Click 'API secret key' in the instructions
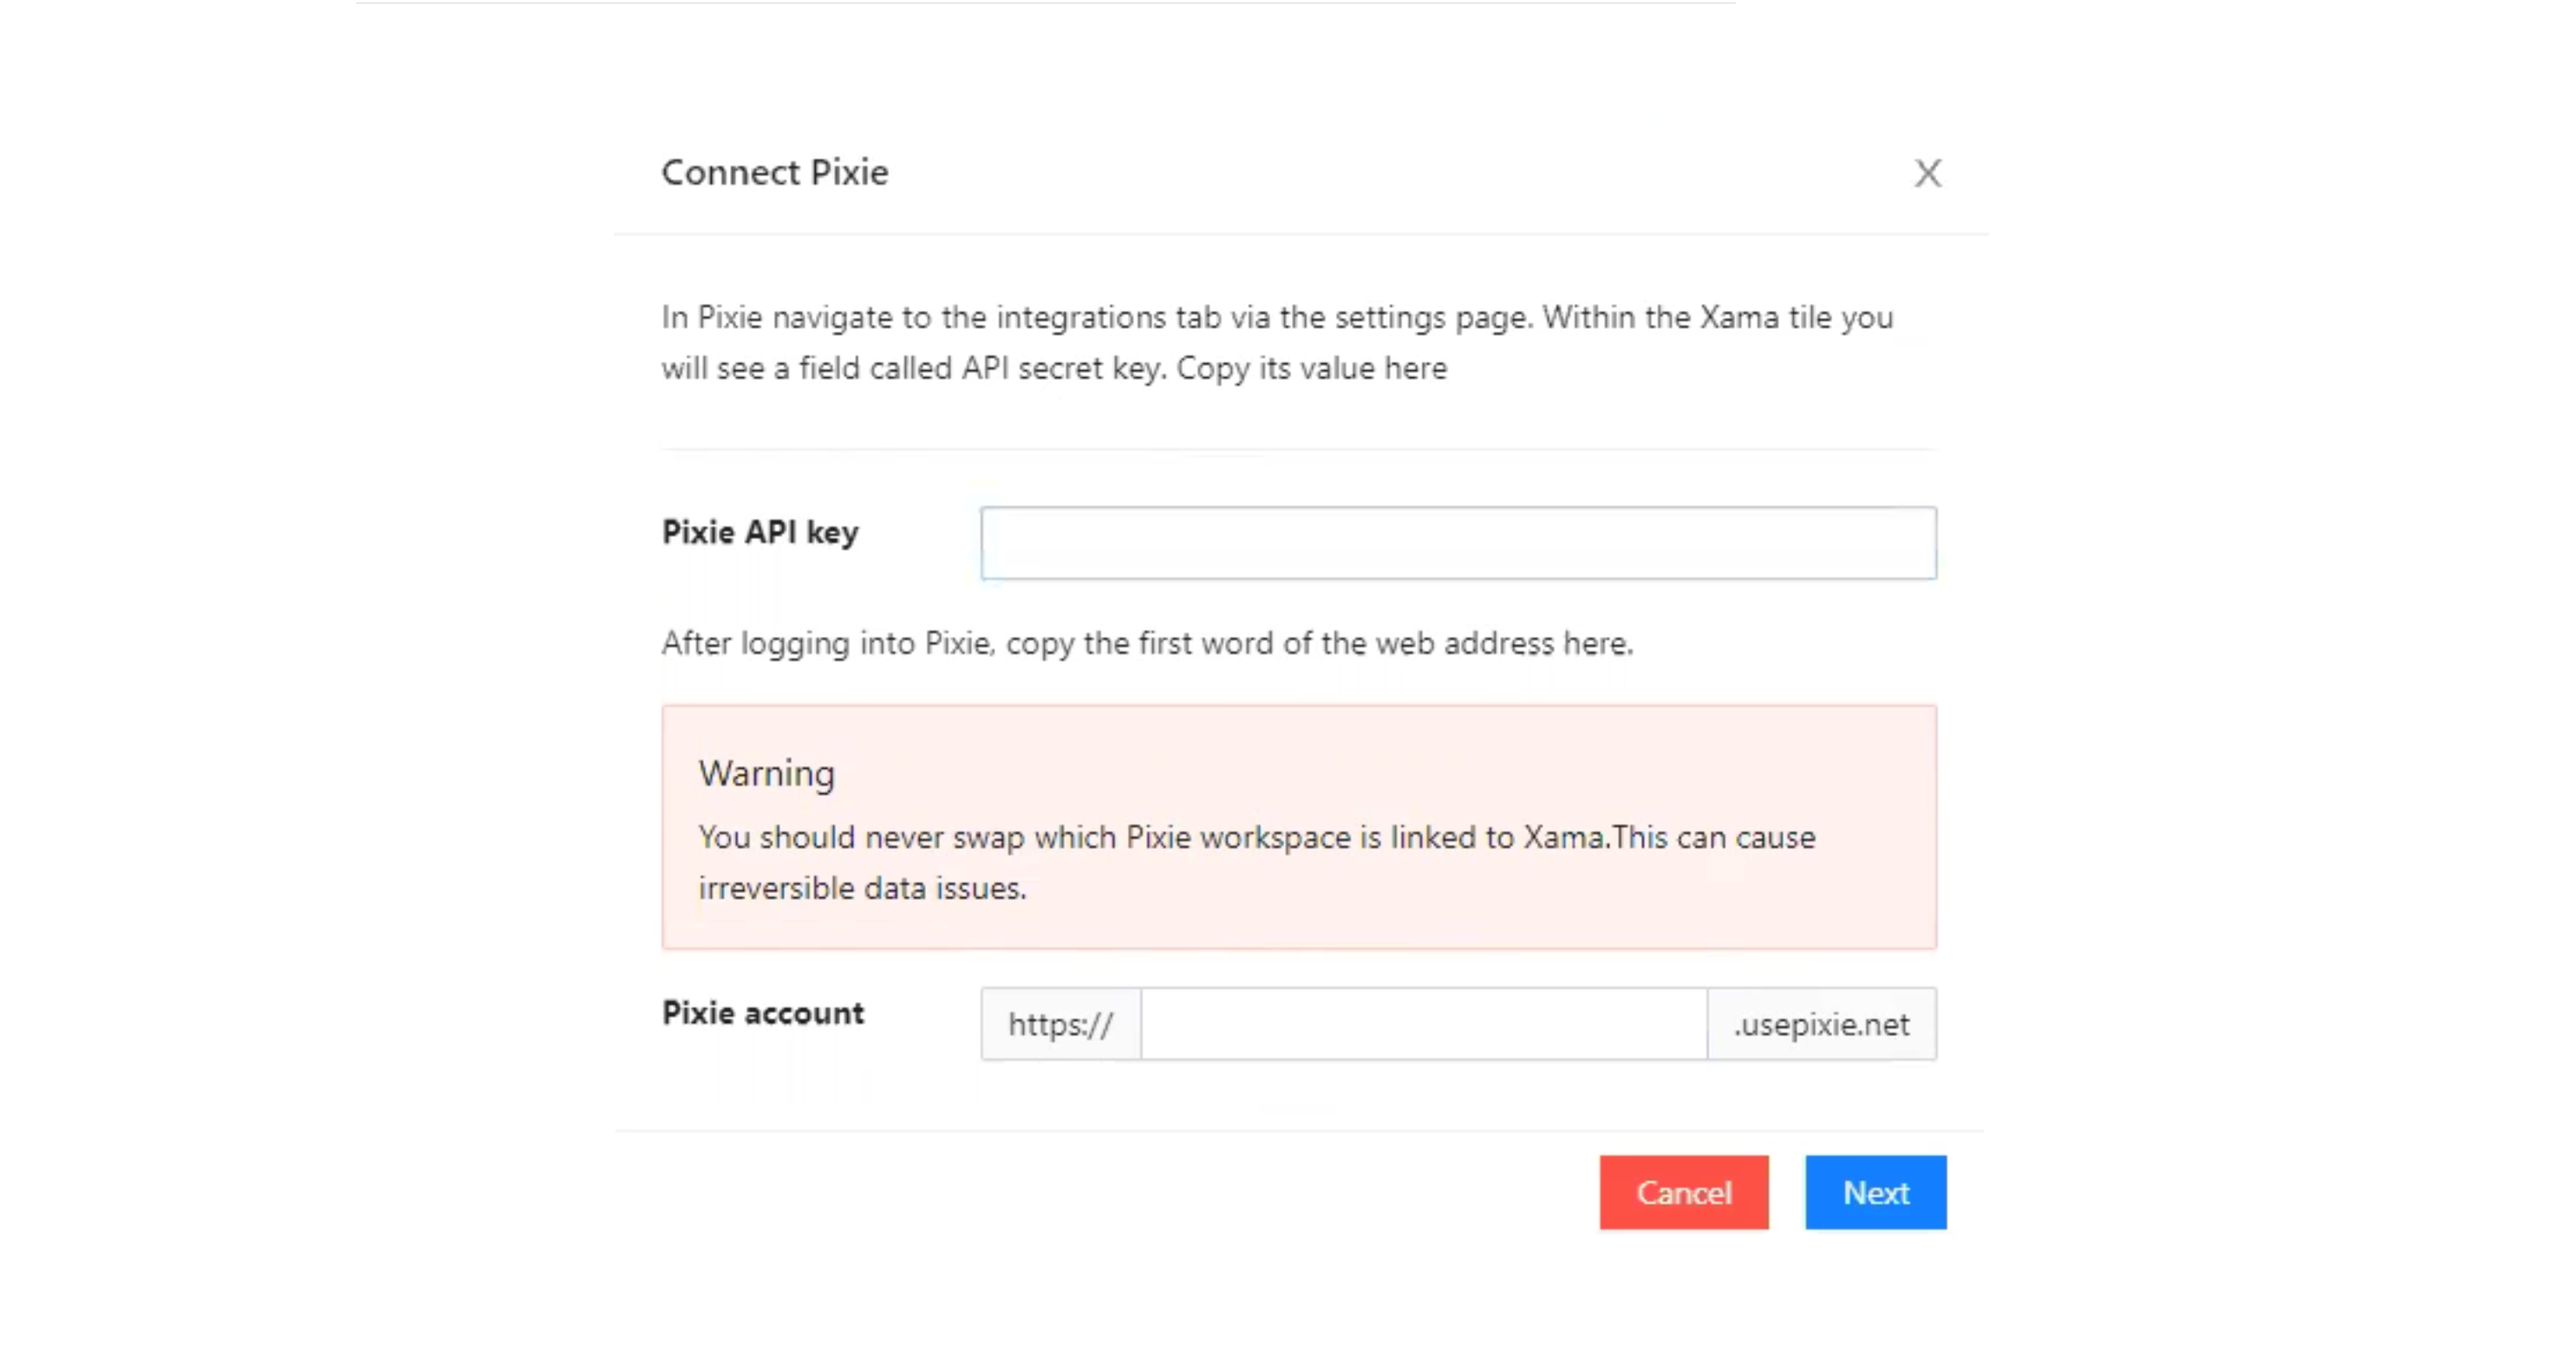Viewport: 2576px width, 1367px height. coord(1062,368)
